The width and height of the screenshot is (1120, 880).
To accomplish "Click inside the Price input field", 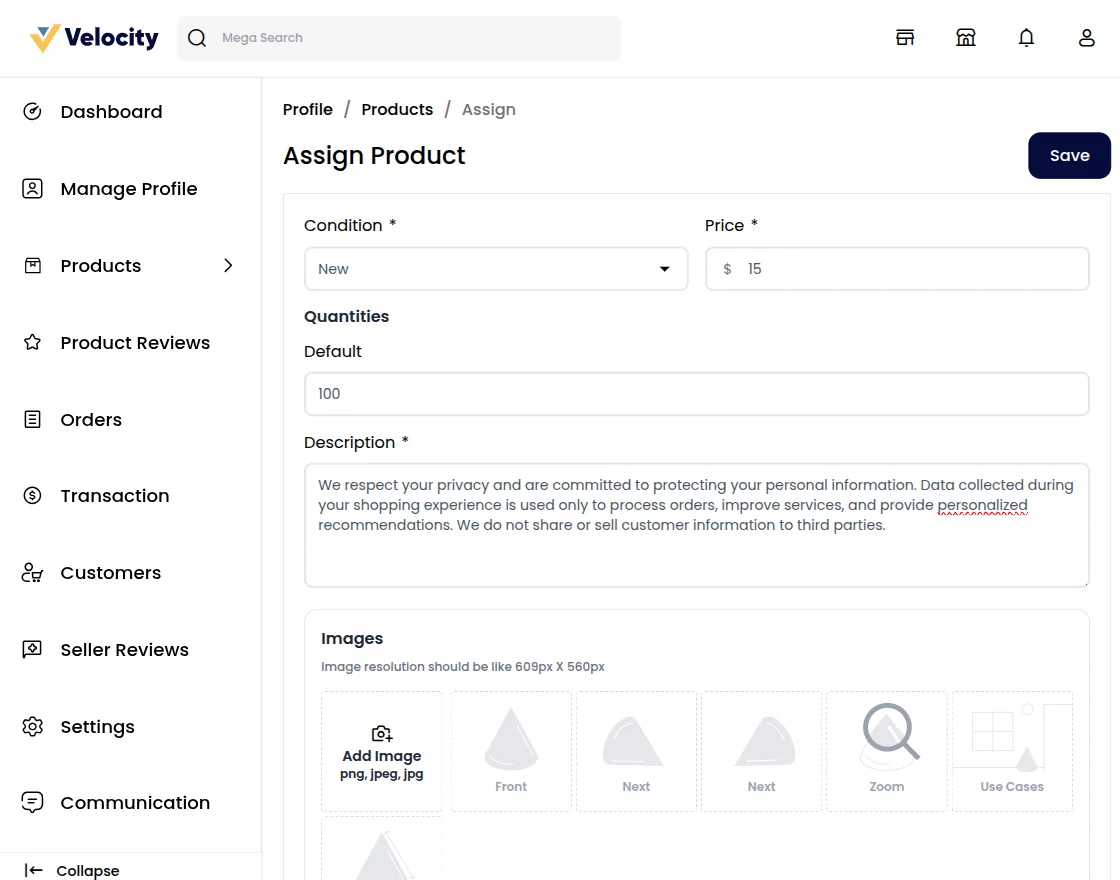I will pyautogui.click(x=897, y=268).
